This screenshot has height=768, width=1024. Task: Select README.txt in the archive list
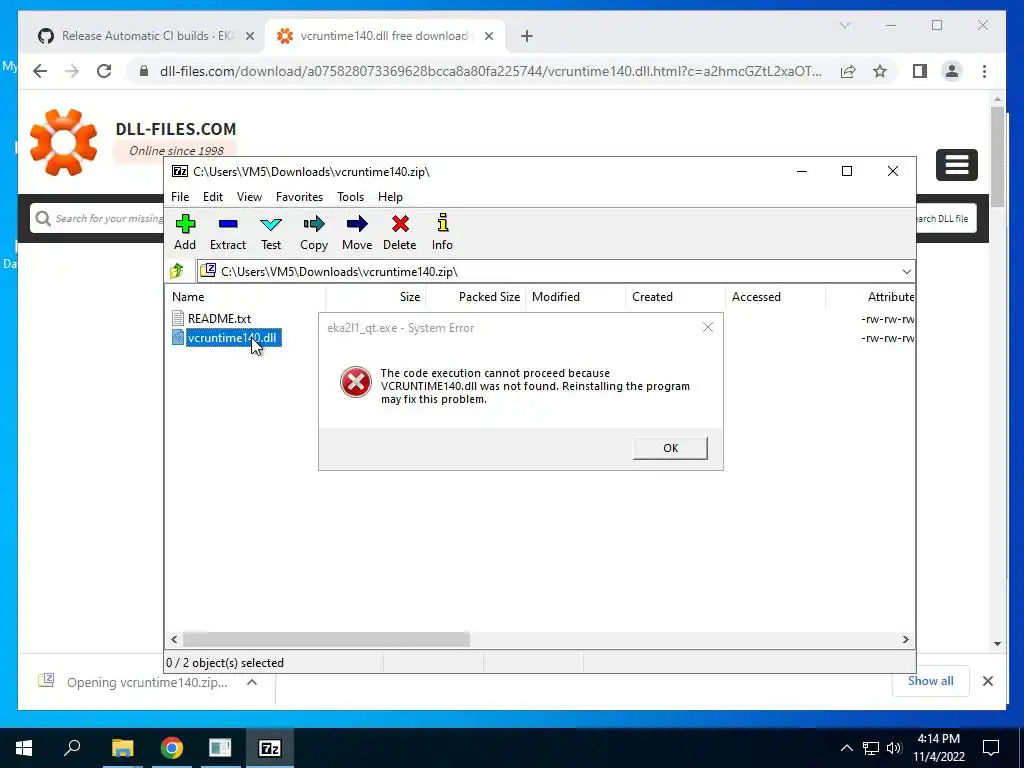click(219, 319)
